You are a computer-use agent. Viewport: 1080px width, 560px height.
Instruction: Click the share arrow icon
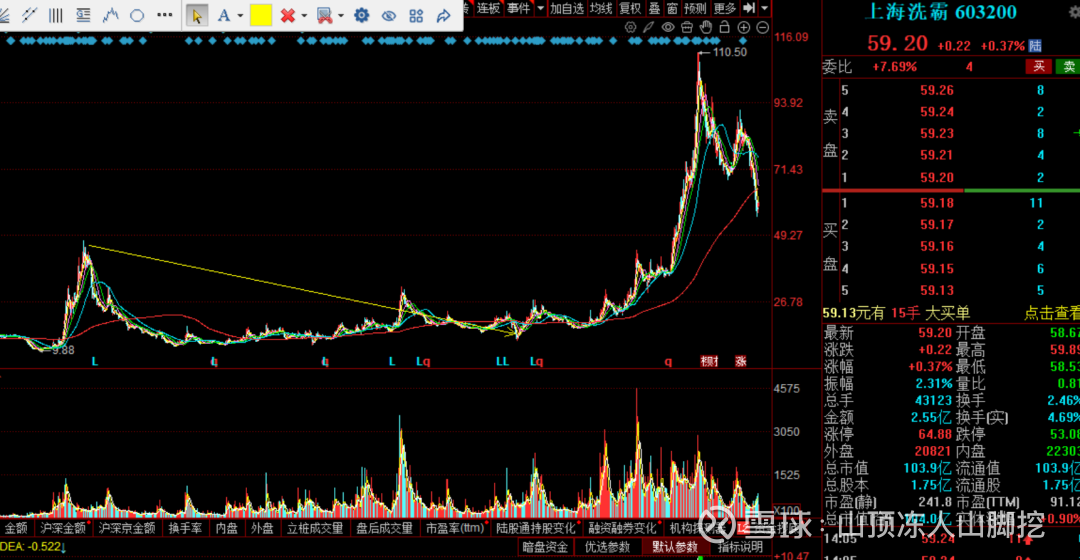444,15
